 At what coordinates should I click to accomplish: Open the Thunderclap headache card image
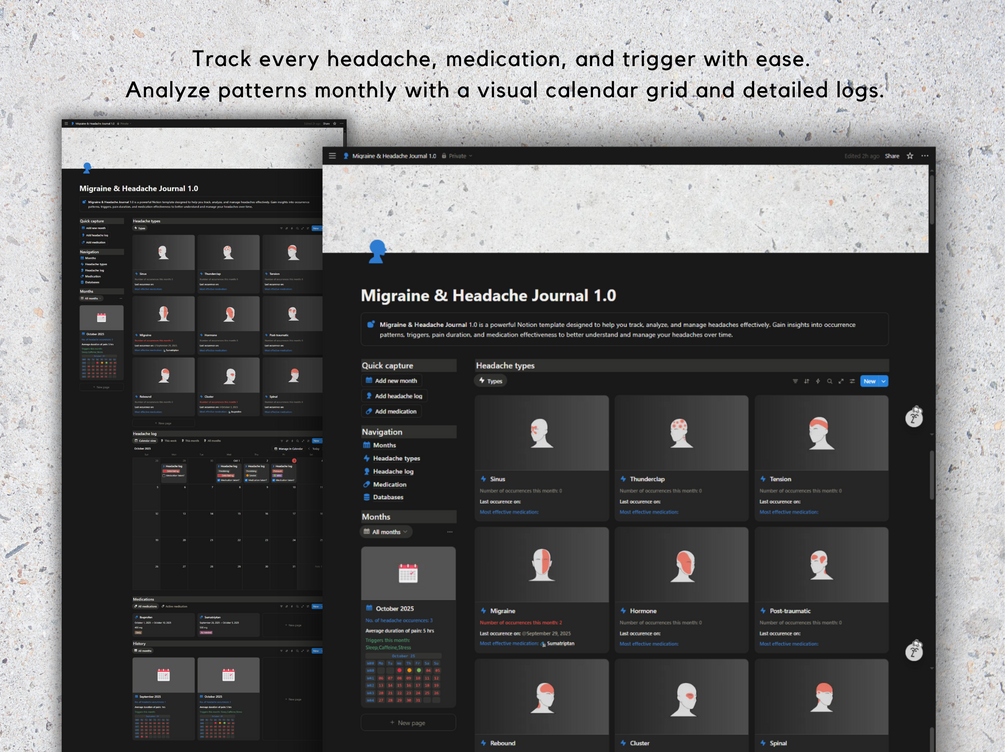[x=681, y=433]
